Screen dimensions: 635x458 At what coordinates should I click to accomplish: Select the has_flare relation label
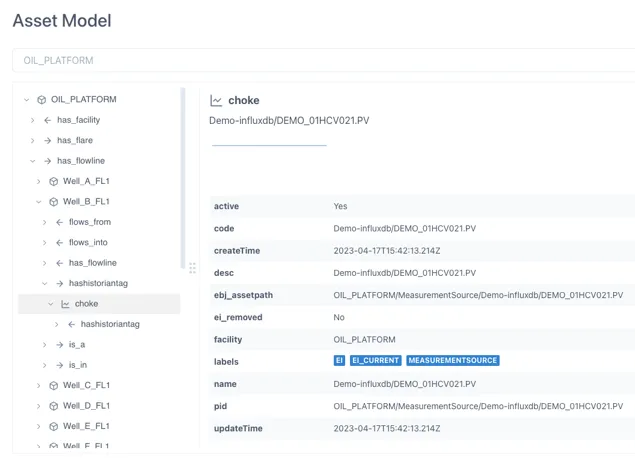[75, 141]
